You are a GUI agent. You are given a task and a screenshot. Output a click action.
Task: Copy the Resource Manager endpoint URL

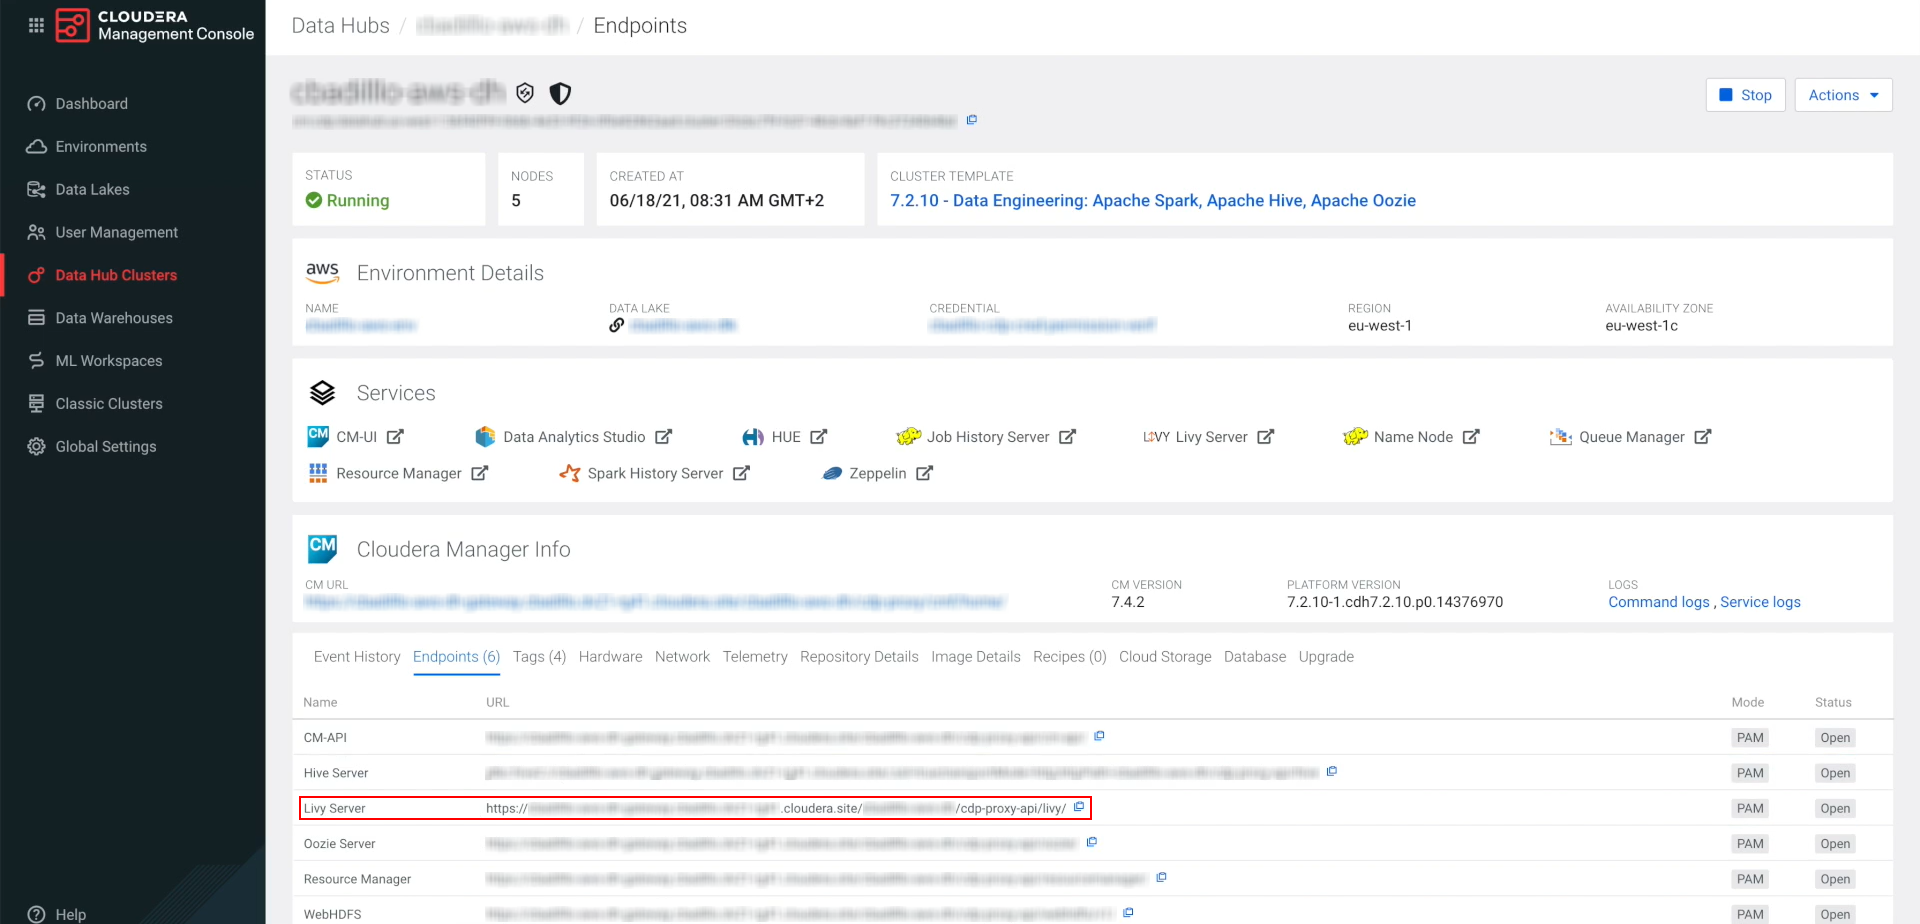1162,877
